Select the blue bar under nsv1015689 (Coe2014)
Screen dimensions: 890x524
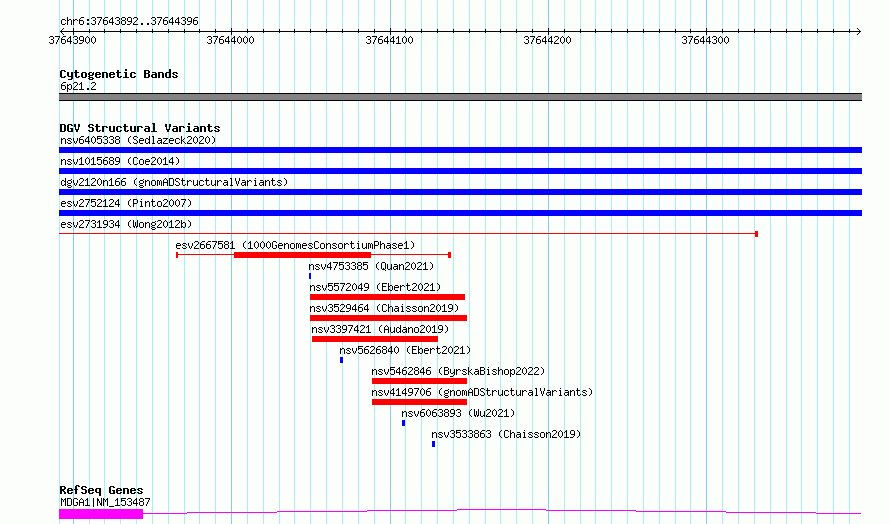460,171
